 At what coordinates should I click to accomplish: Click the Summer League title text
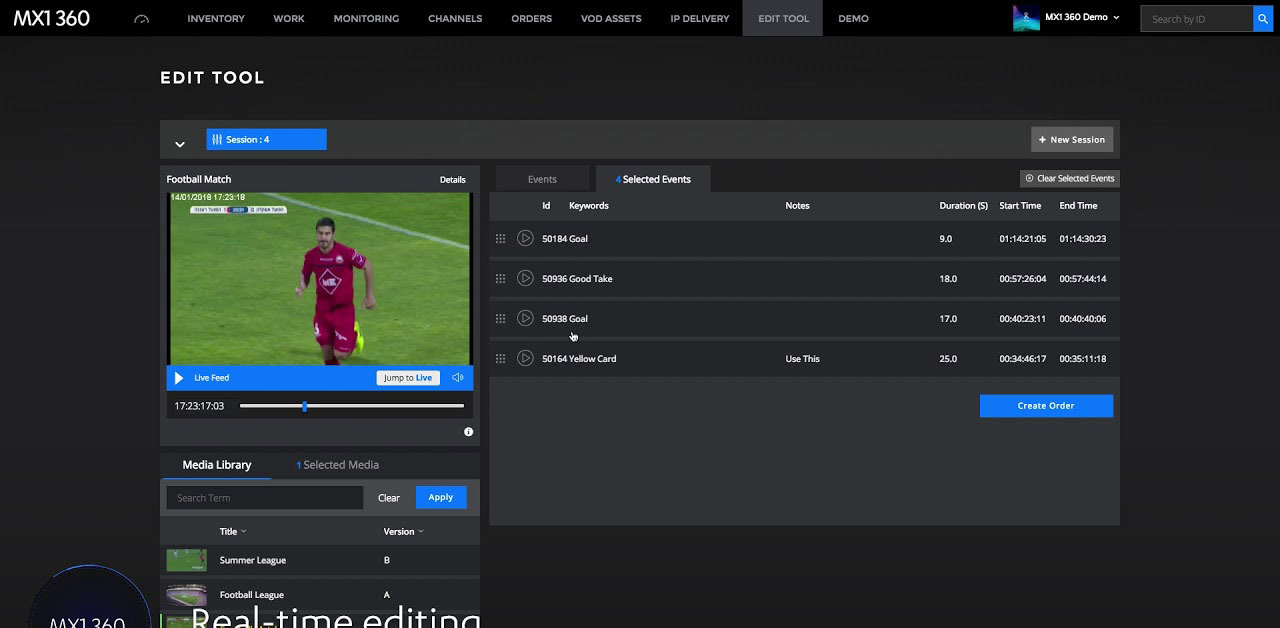click(x=253, y=560)
